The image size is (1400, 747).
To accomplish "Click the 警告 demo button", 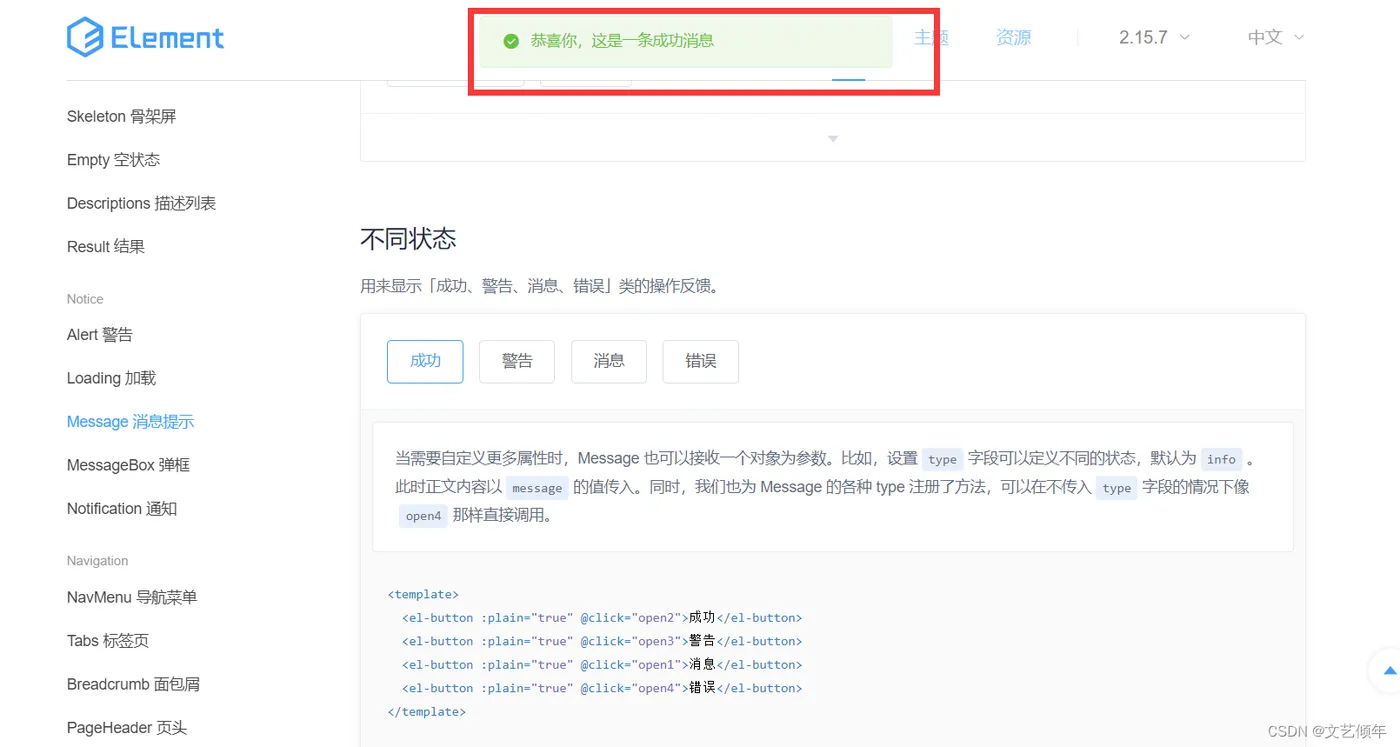I will [516, 361].
